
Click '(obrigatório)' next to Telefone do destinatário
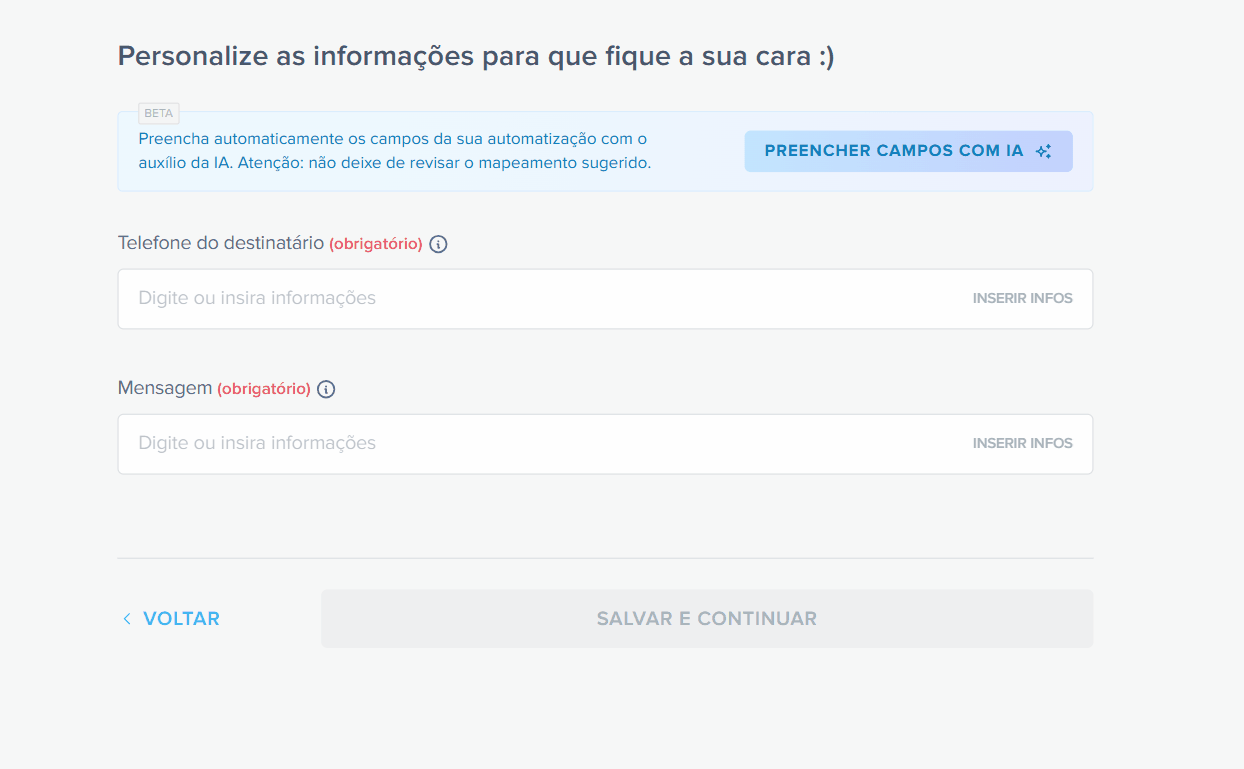(x=376, y=244)
